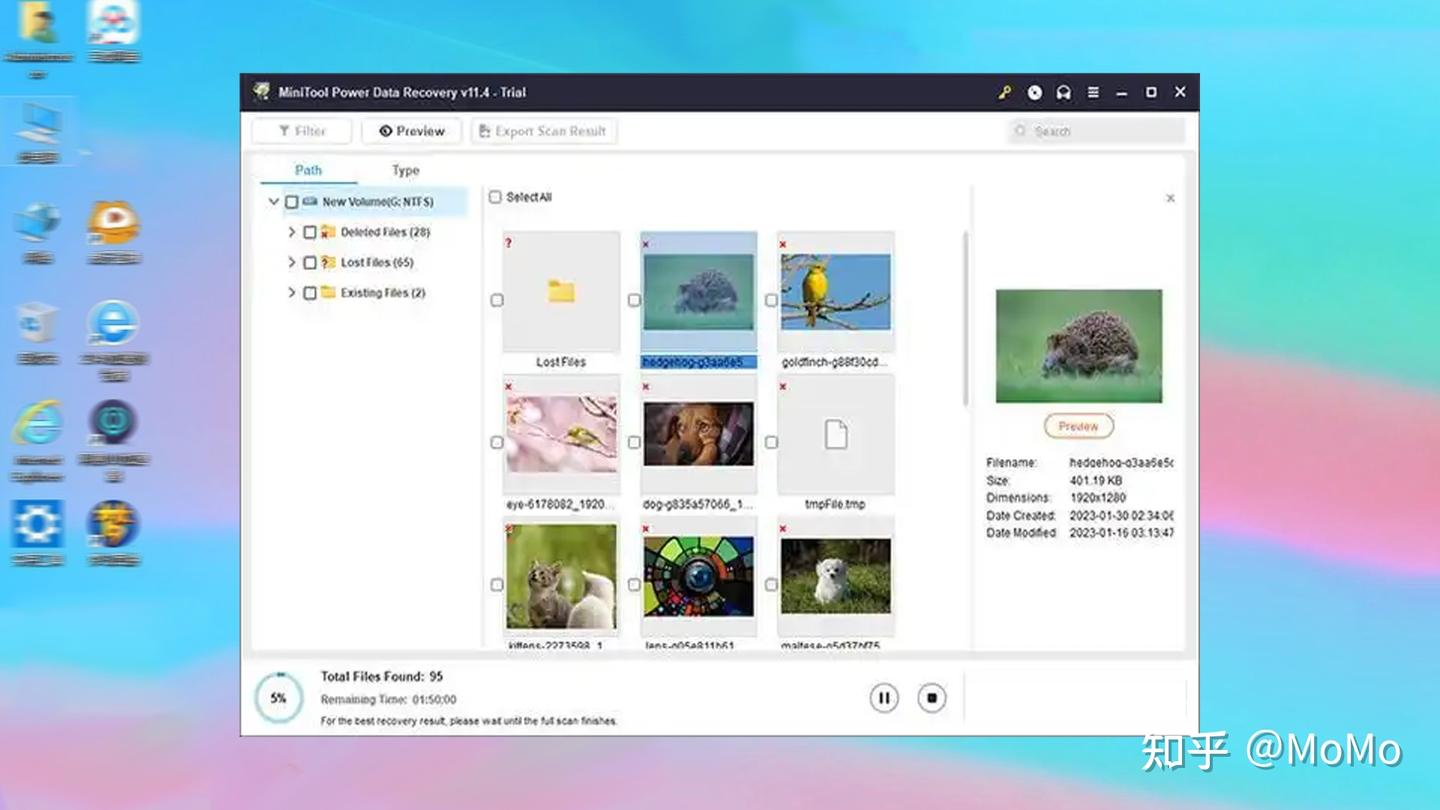Check the Deleted Files (28) checkbox
Image resolution: width=1440 pixels, height=810 pixels.
coord(310,232)
